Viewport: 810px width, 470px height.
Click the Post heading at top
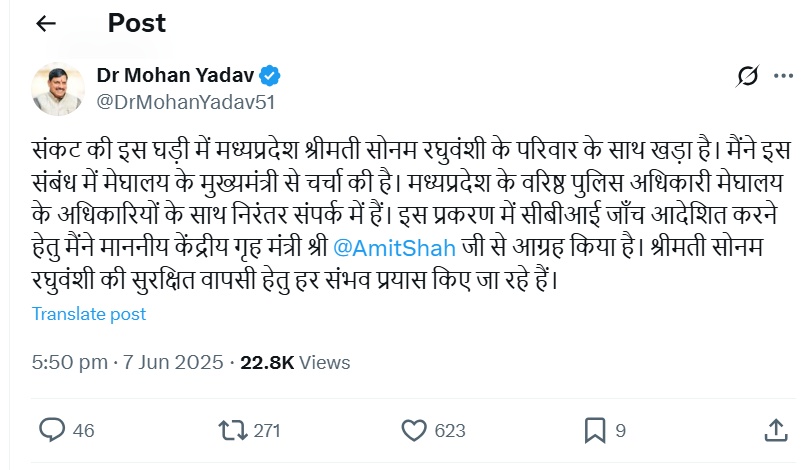click(139, 23)
